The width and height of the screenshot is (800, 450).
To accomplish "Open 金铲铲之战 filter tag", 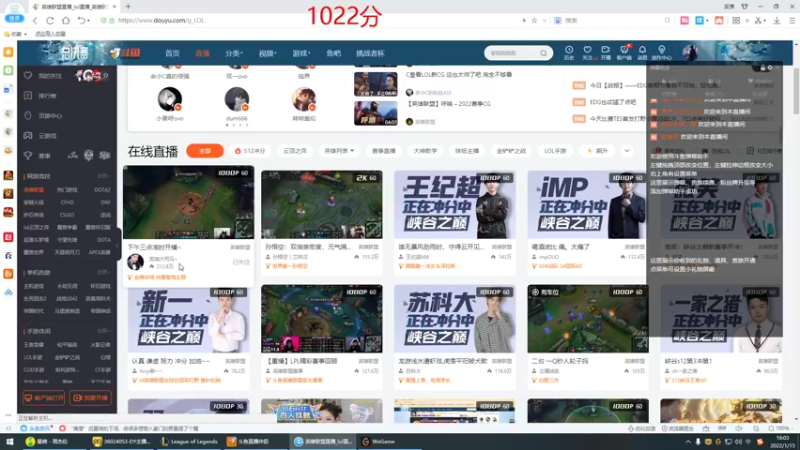I will (x=511, y=151).
